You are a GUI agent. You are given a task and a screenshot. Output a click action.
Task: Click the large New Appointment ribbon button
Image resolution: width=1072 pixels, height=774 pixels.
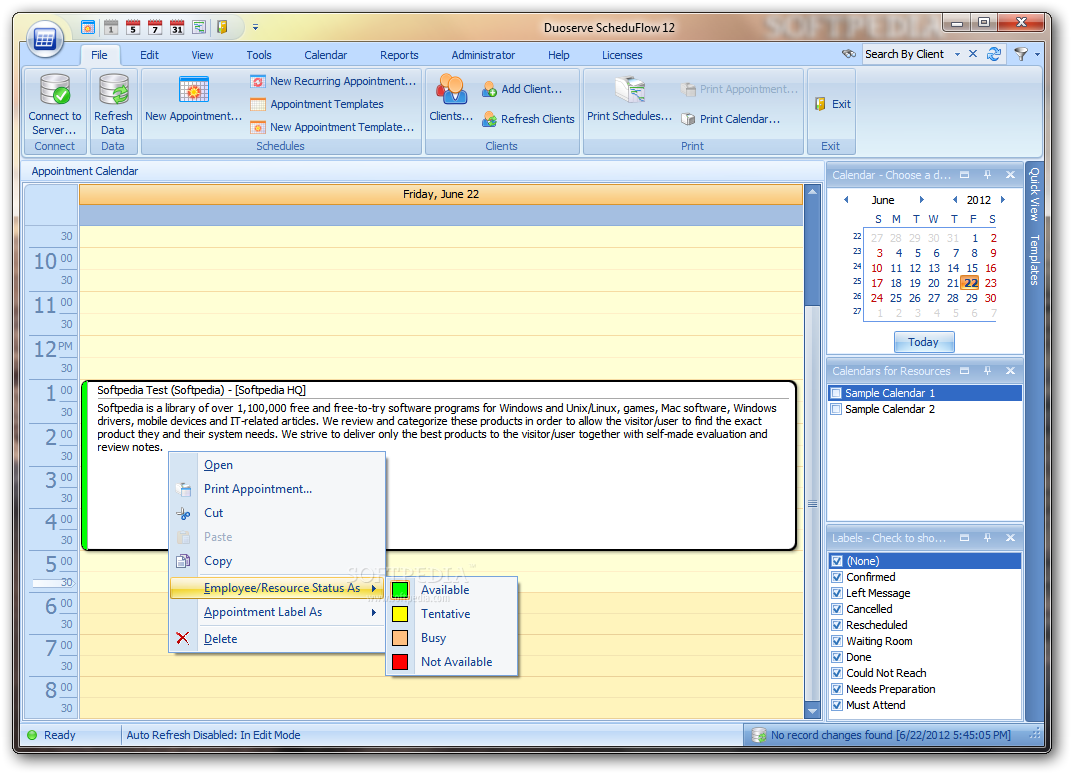pos(193,99)
